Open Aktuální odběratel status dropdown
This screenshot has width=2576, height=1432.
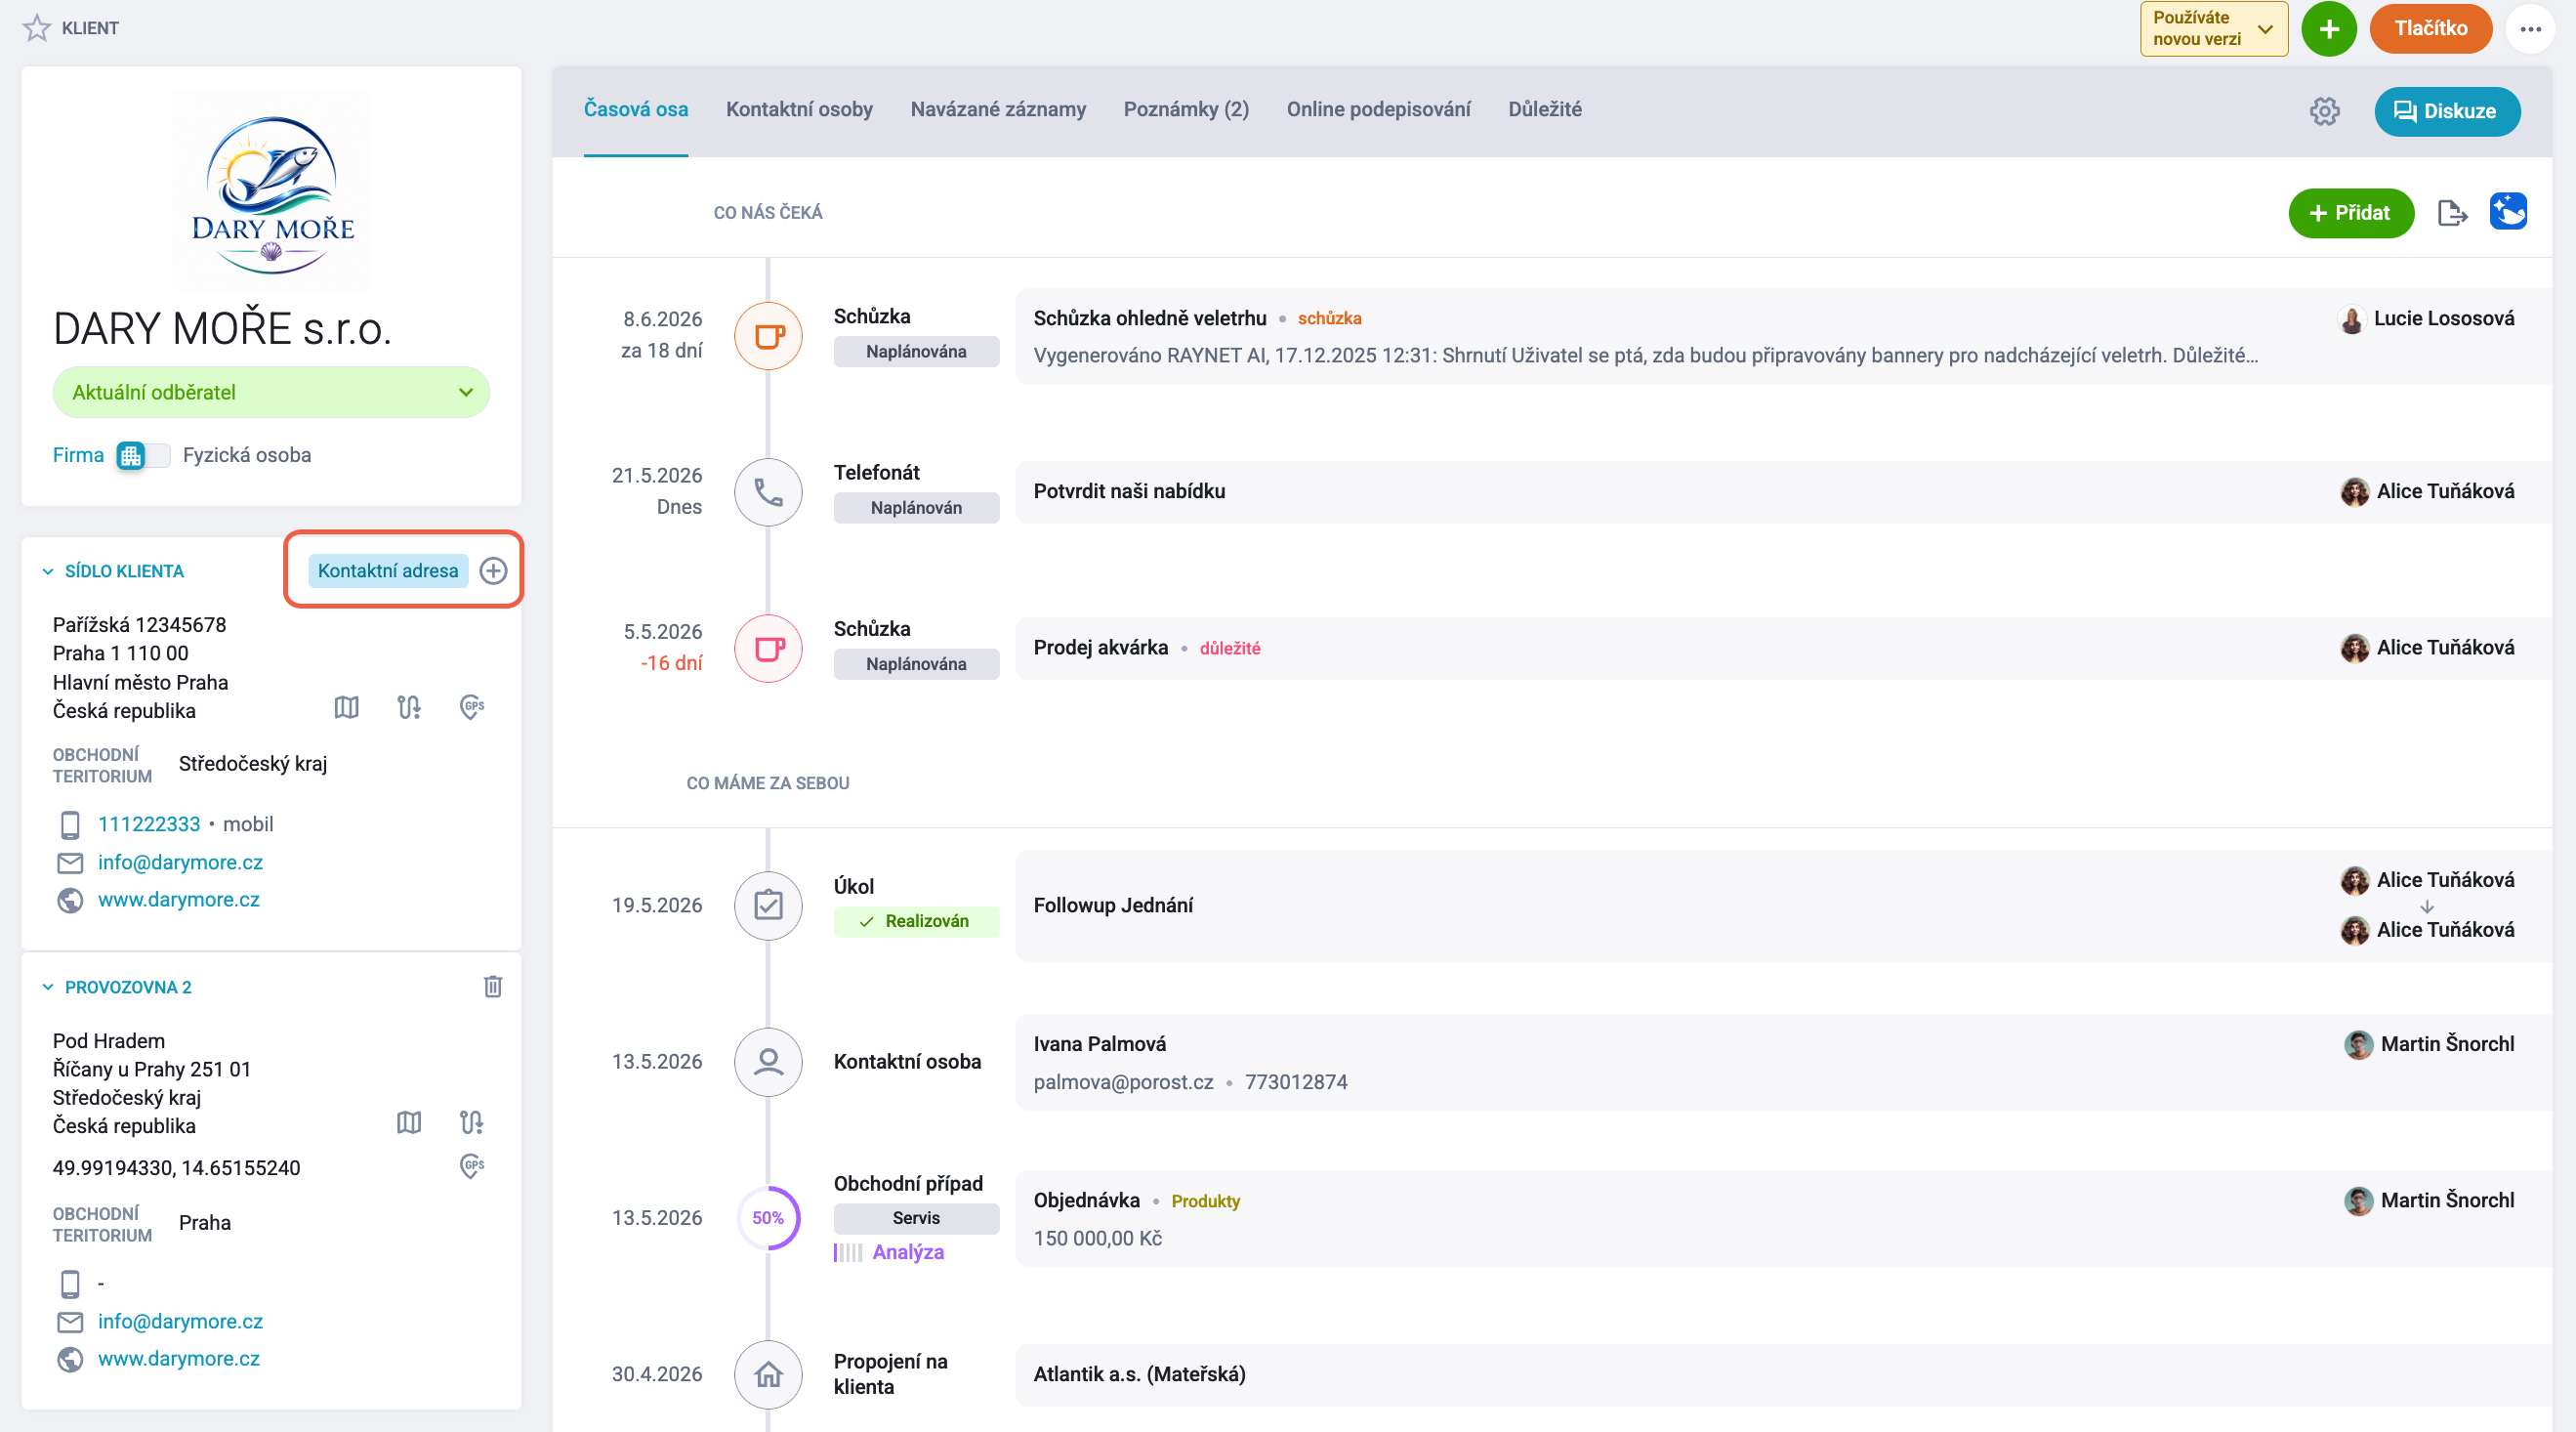coord(271,393)
